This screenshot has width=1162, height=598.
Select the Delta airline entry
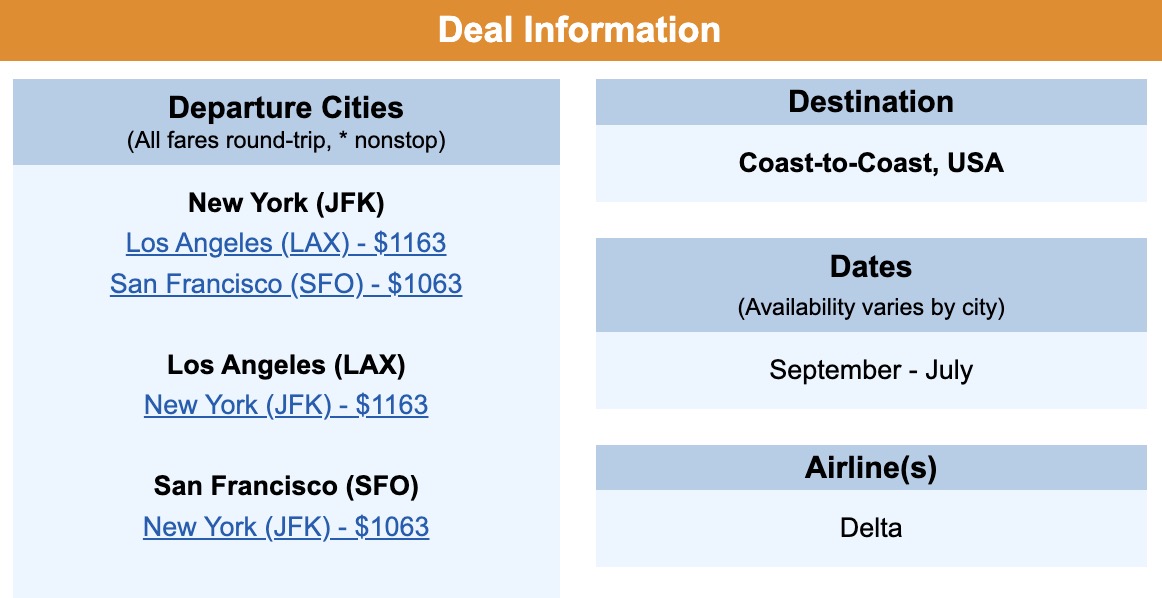(x=872, y=527)
